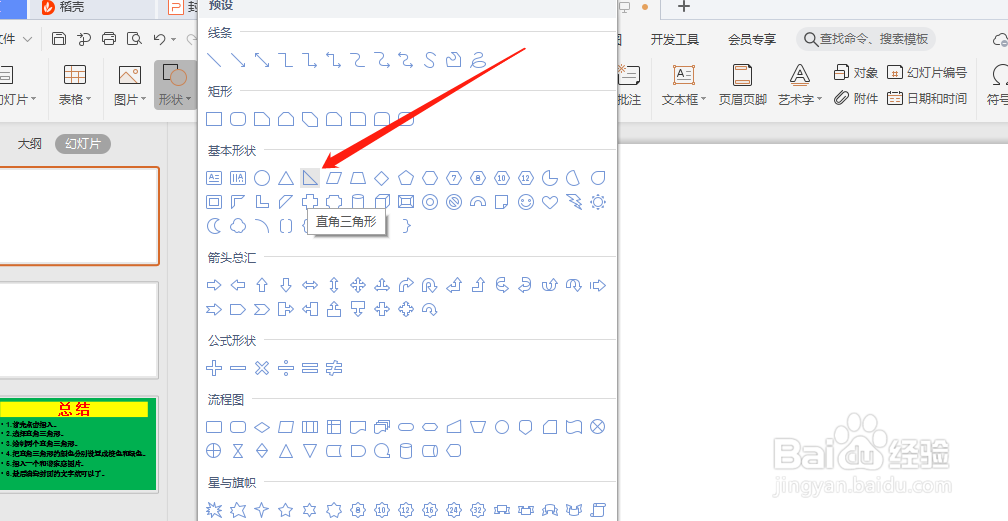Expand the undo history arrow

click(174, 40)
